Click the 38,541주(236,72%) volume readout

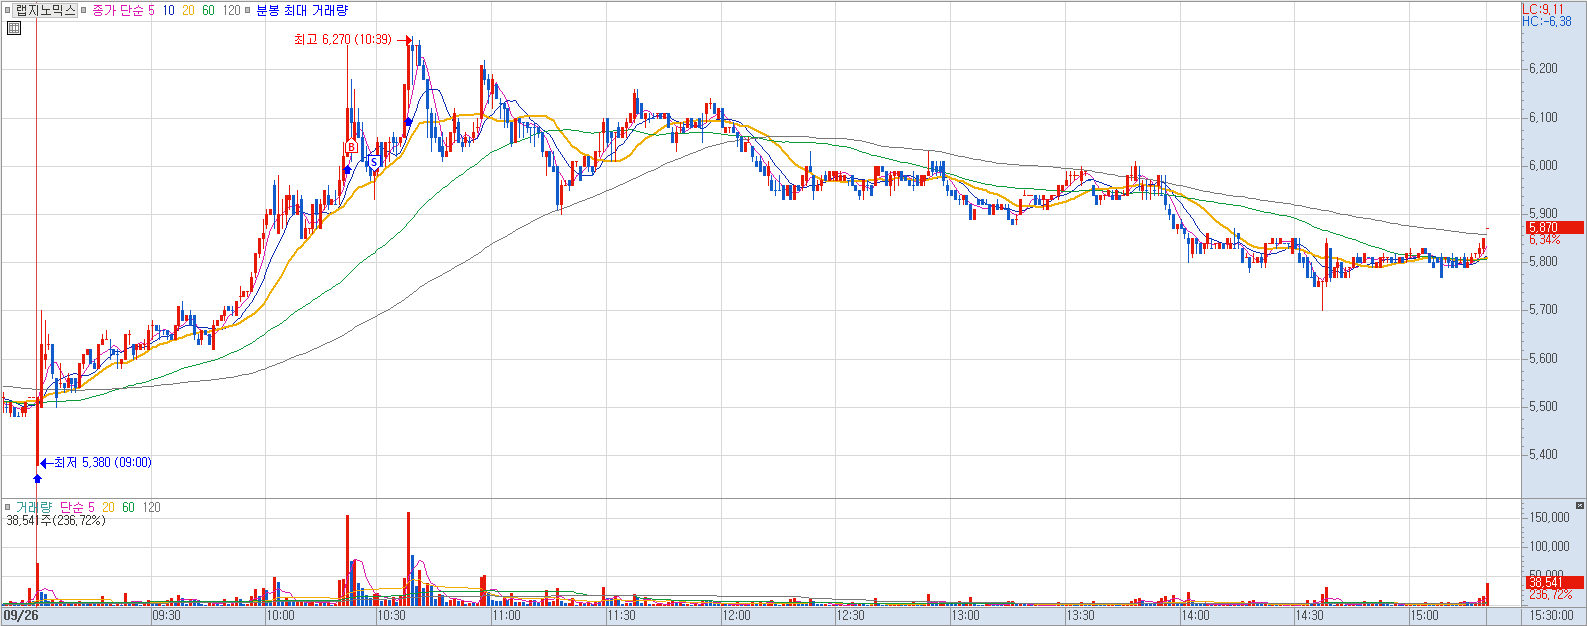point(56,521)
